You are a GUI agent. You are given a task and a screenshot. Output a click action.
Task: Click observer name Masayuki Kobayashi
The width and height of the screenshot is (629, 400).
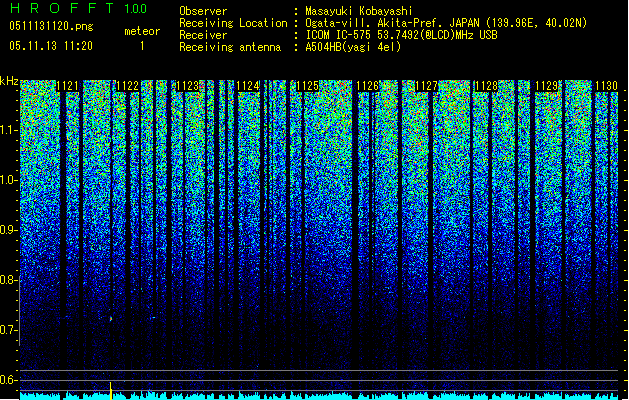tap(359, 11)
